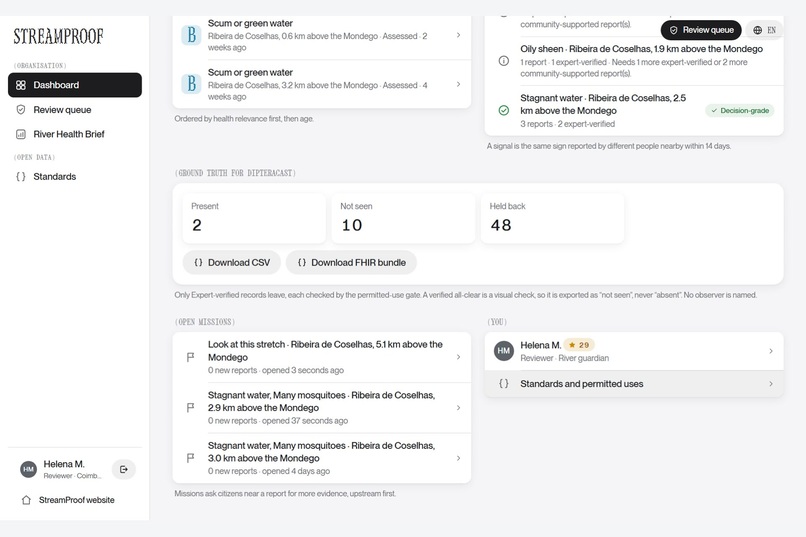Open the Stagnant water signal at 2.5 km
The height and width of the screenshot is (537, 806).
click(634, 110)
